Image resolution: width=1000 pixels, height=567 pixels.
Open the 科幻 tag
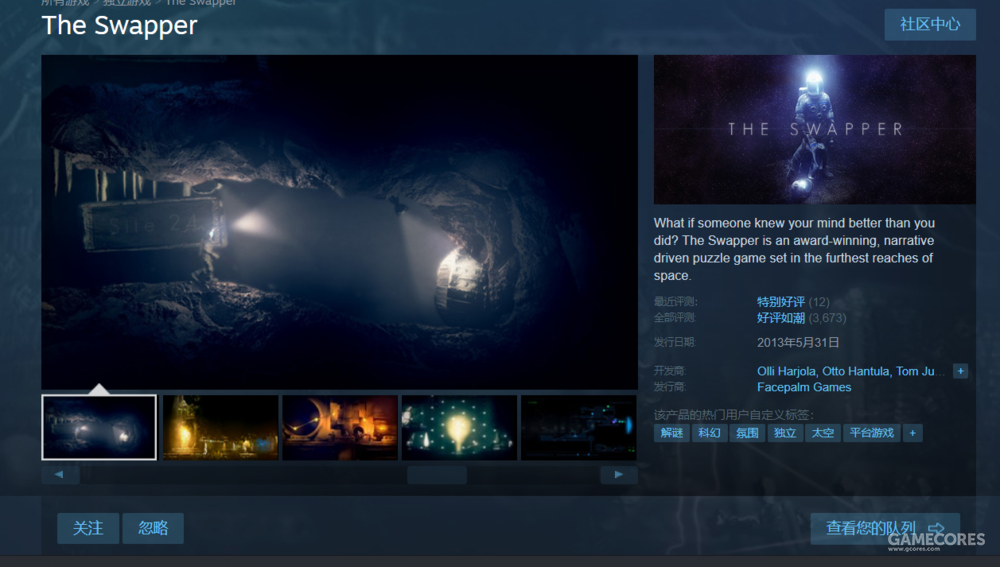click(709, 433)
